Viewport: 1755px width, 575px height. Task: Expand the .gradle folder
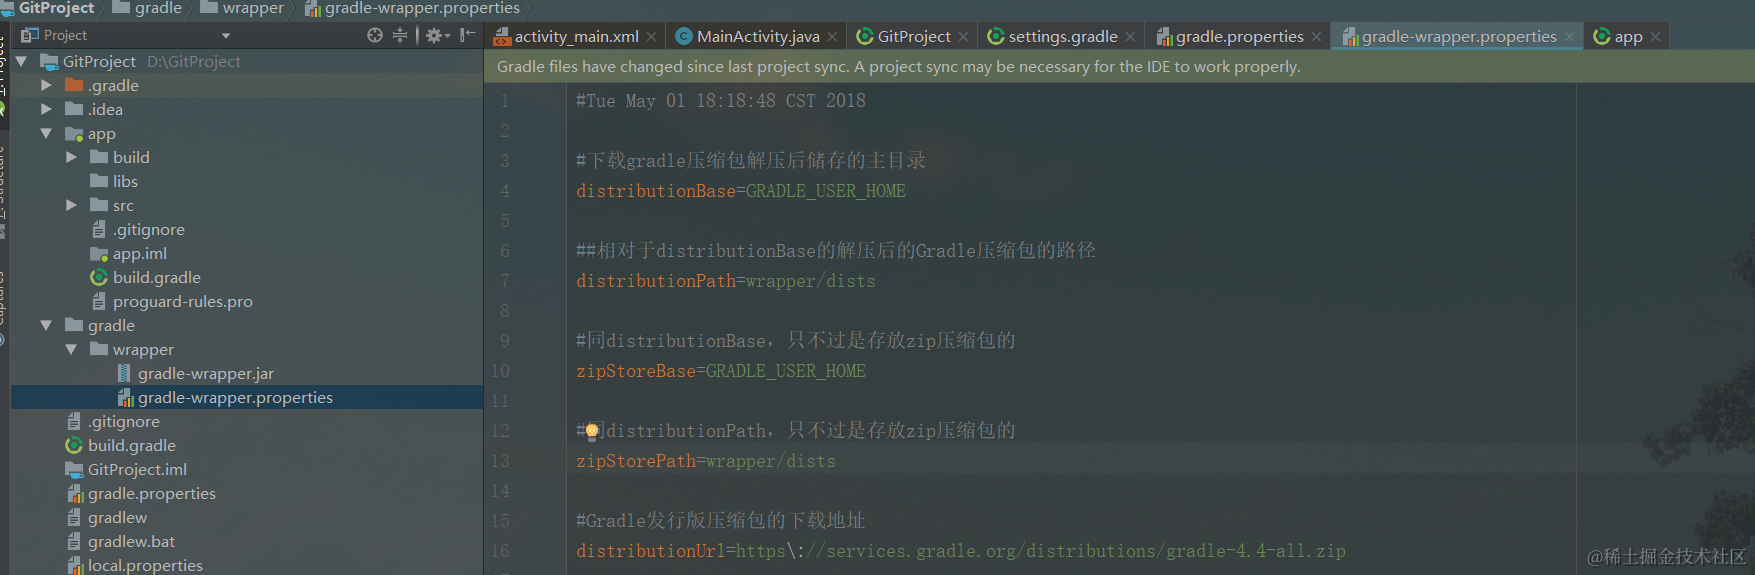pyautogui.click(x=46, y=85)
